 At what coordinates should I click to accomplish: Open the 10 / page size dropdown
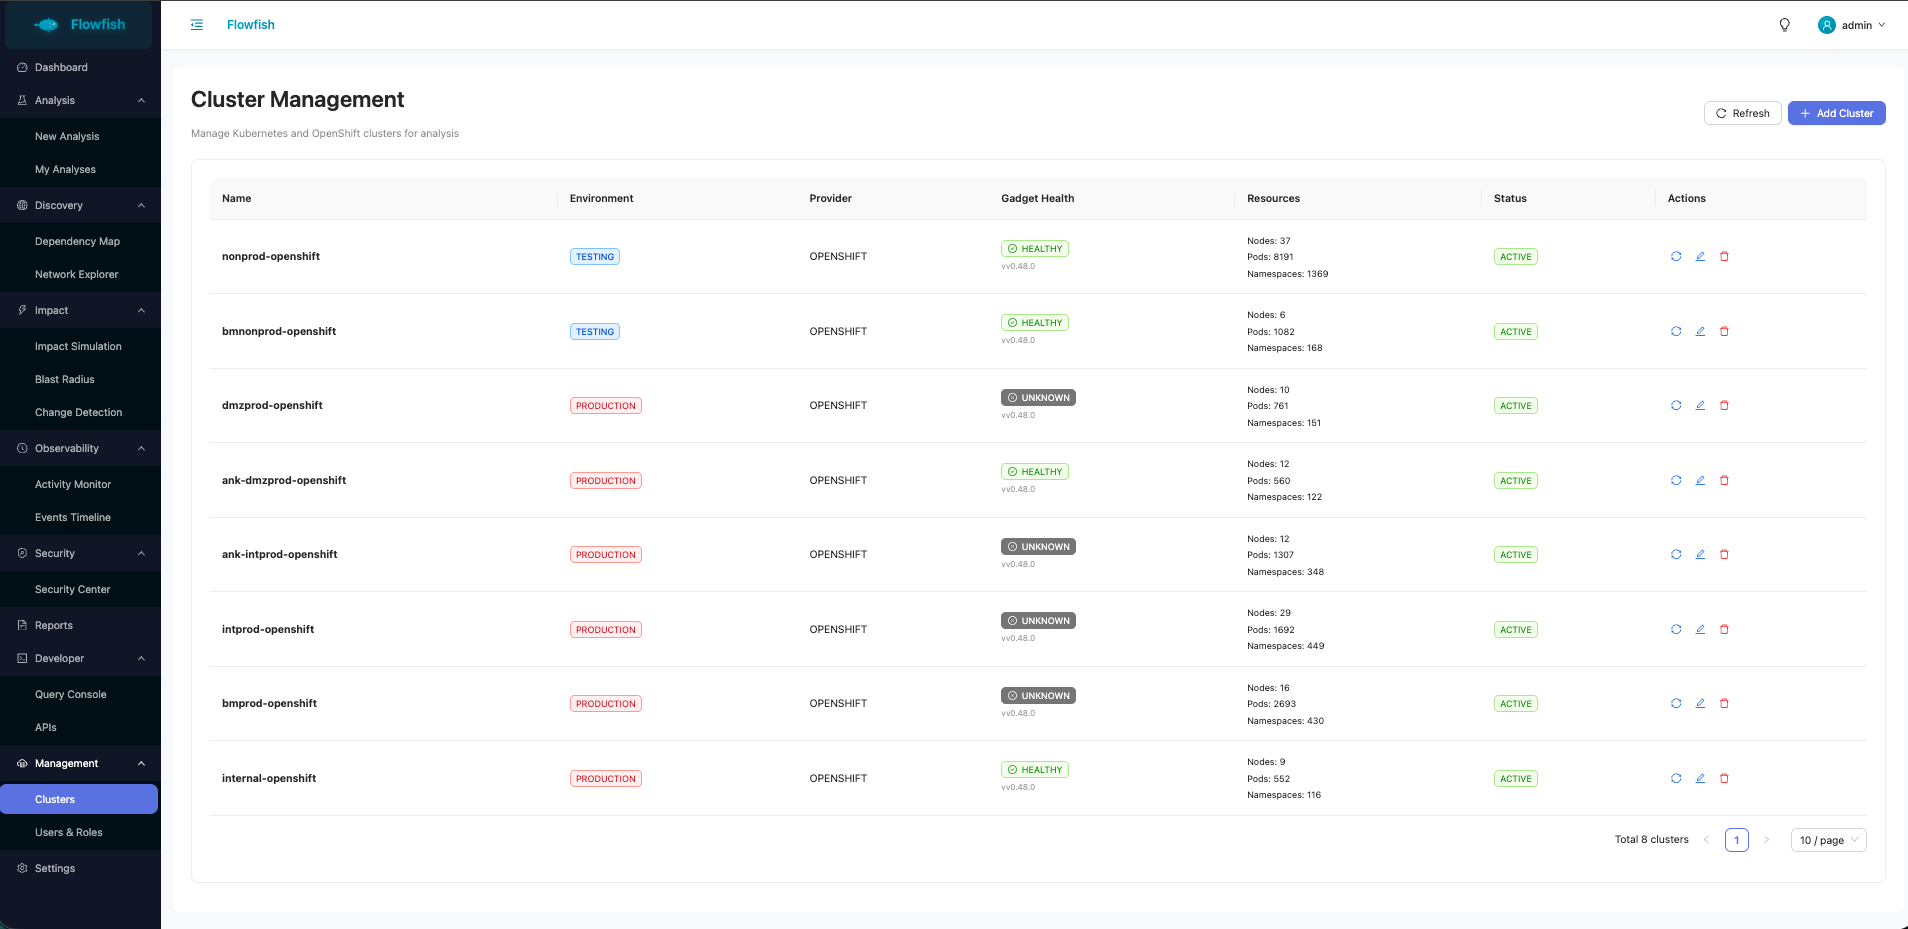(1828, 840)
